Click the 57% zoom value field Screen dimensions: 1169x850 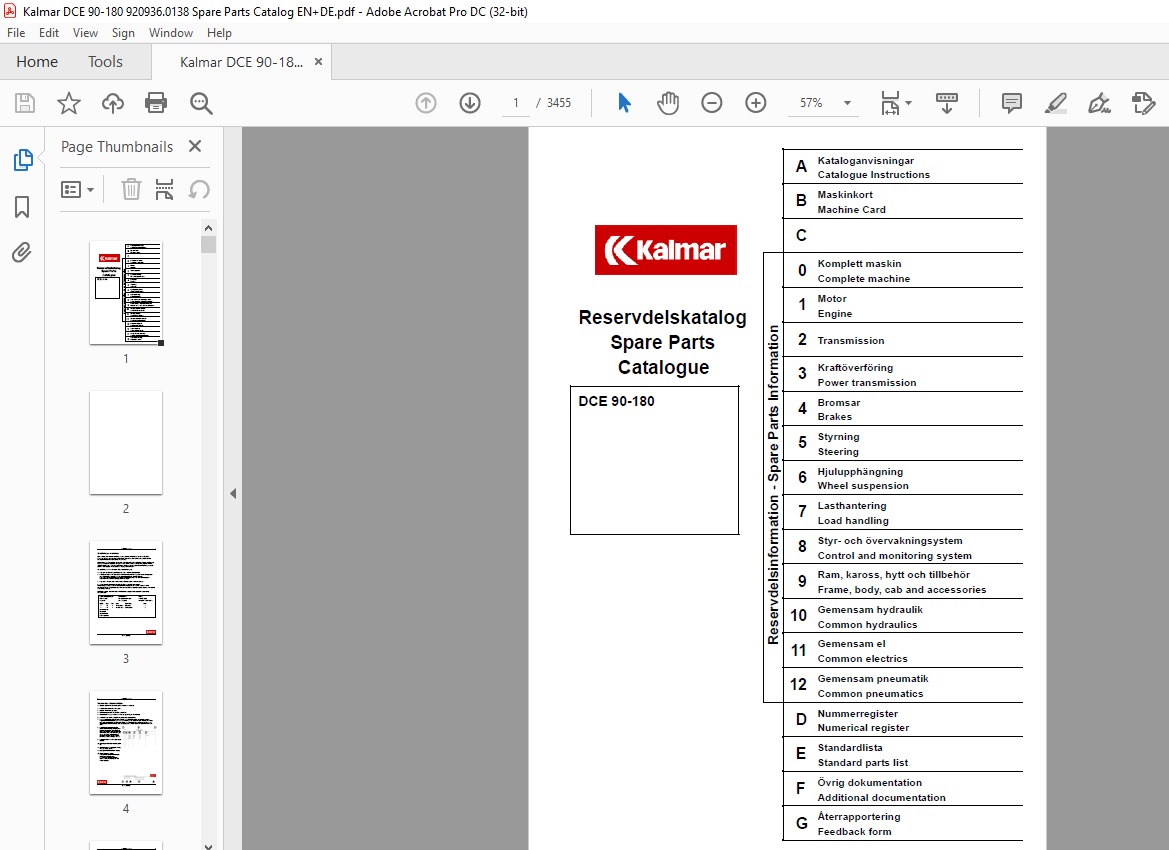pos(811,103)
